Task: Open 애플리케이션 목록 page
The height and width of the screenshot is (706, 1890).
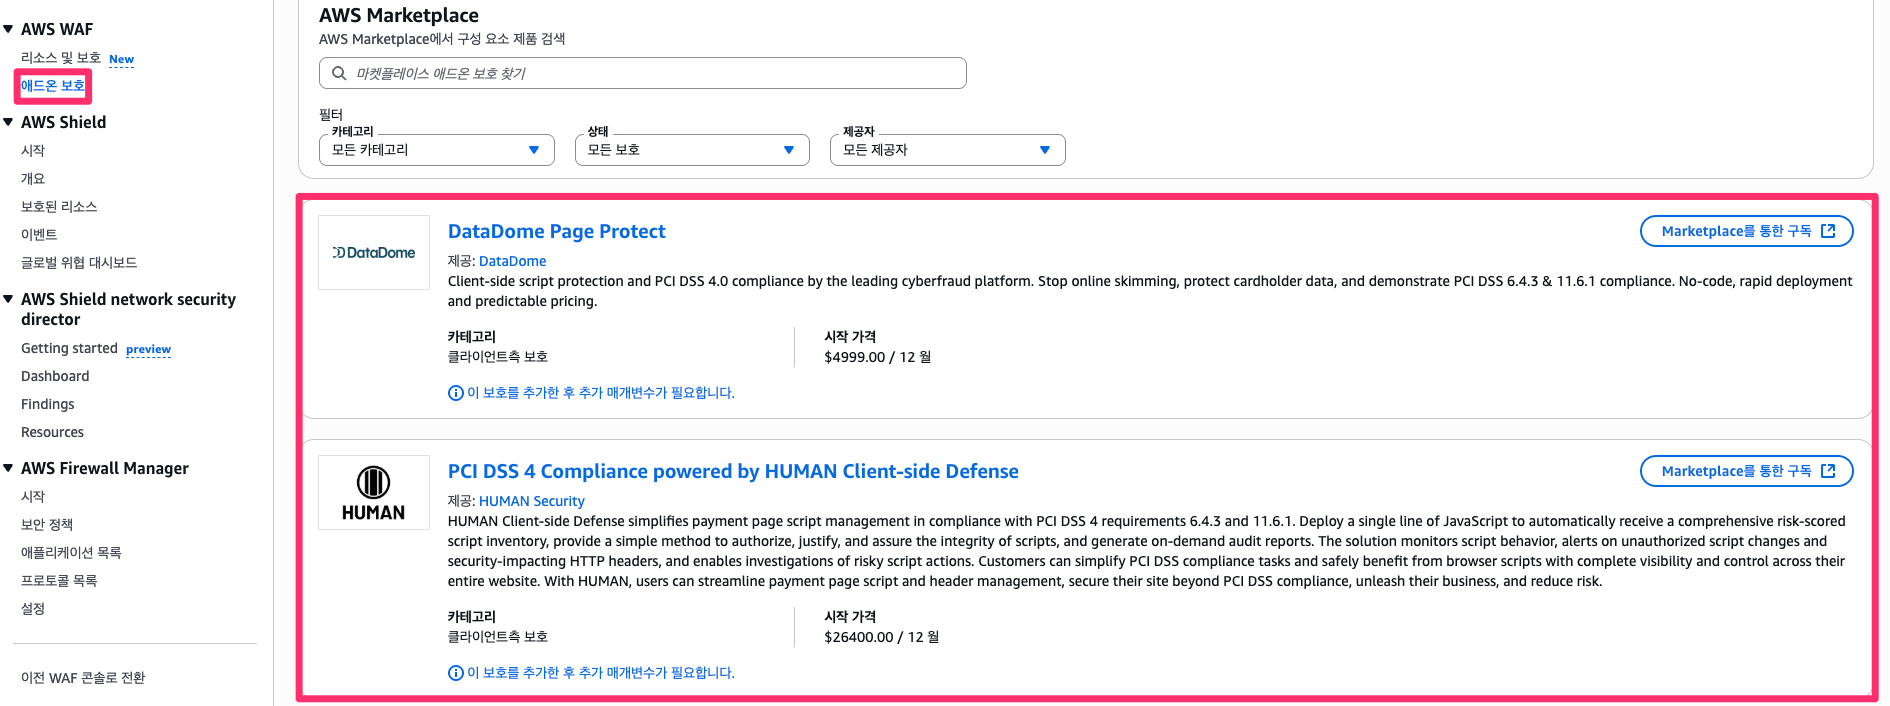Action: click(x=71, y=552)
